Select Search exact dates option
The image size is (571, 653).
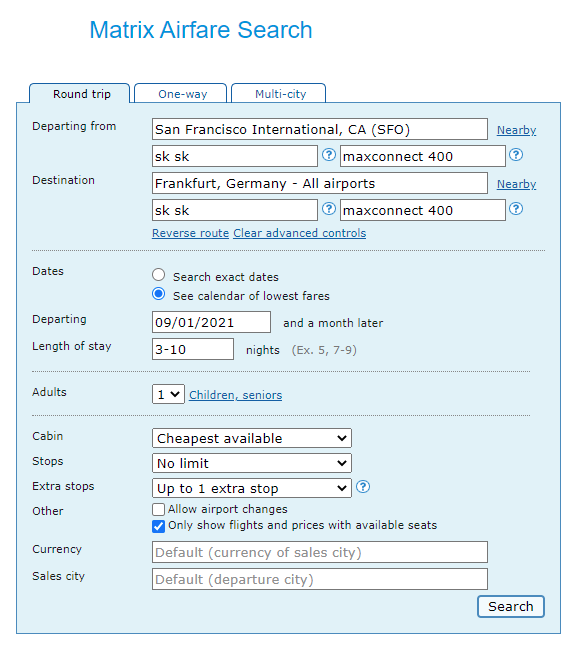tap(158, 275)
